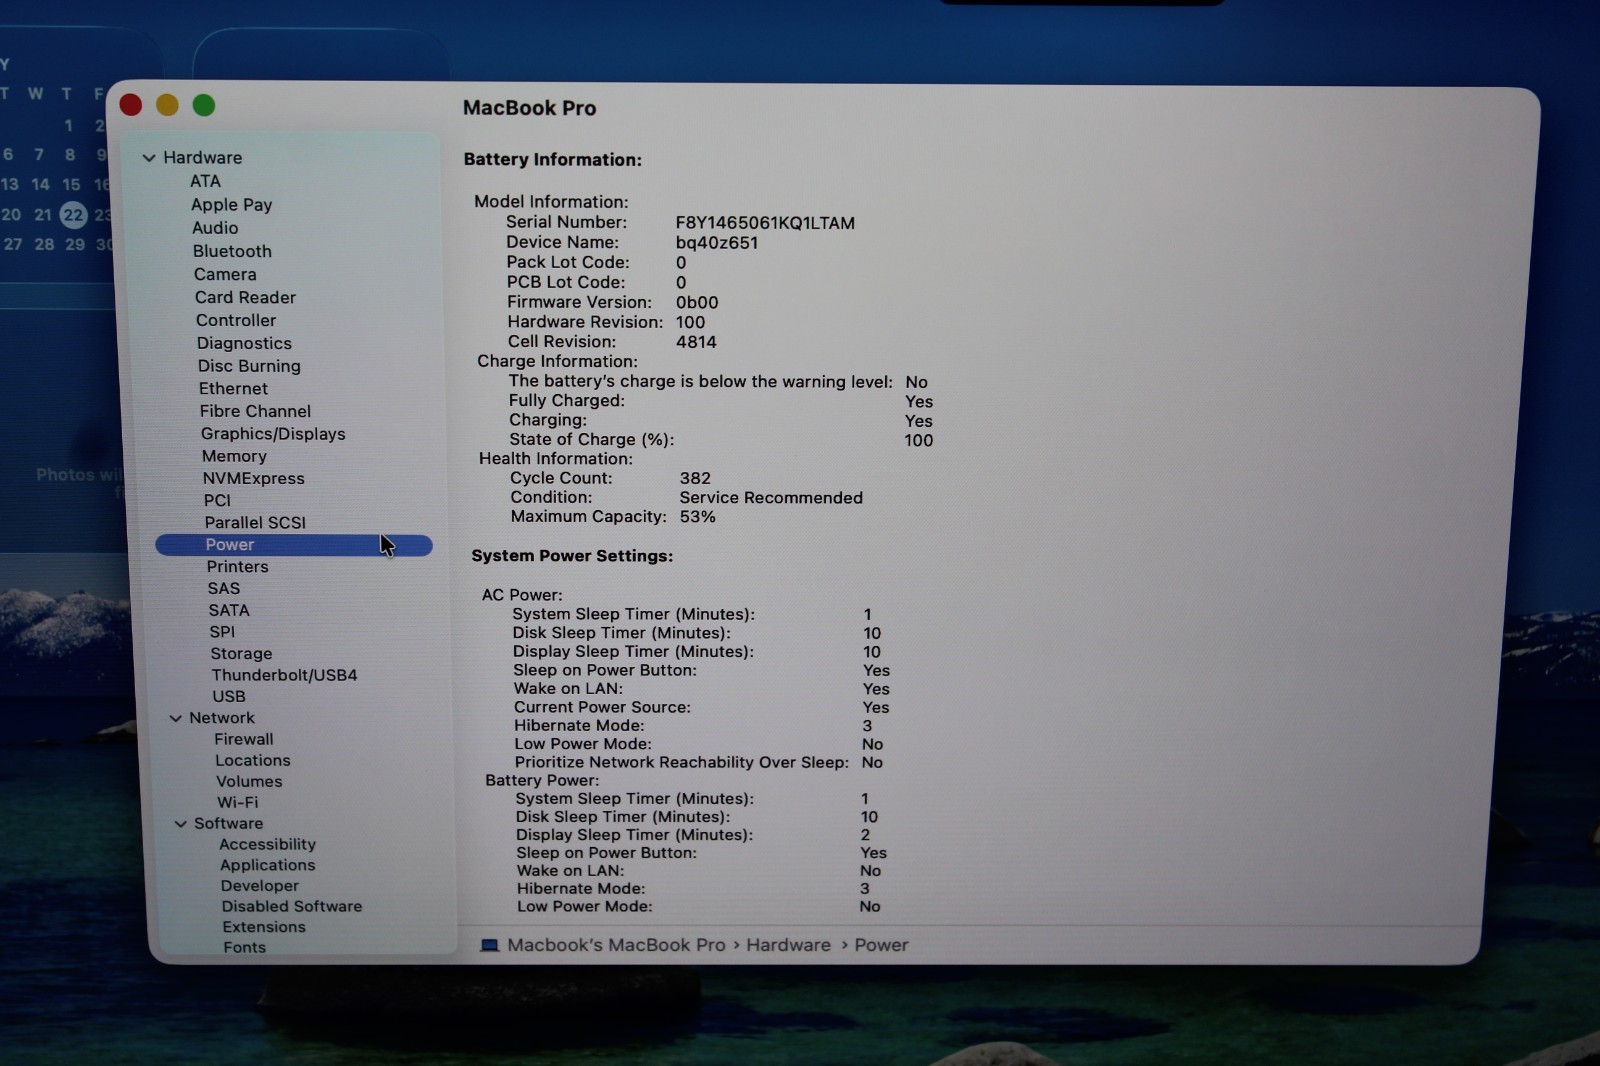Select PCI in the sidebar
This screenshot has width=1600, height=1066.
[217, 500]
